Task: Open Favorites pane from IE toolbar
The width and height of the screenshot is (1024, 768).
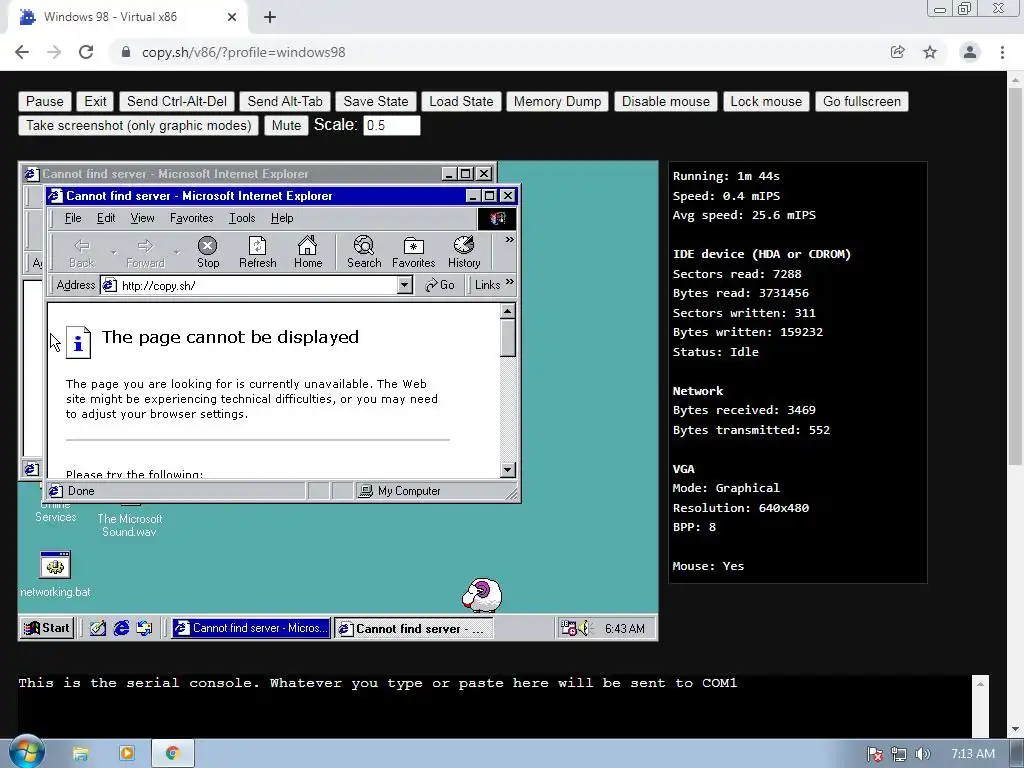Action: [x=413, y=252]
